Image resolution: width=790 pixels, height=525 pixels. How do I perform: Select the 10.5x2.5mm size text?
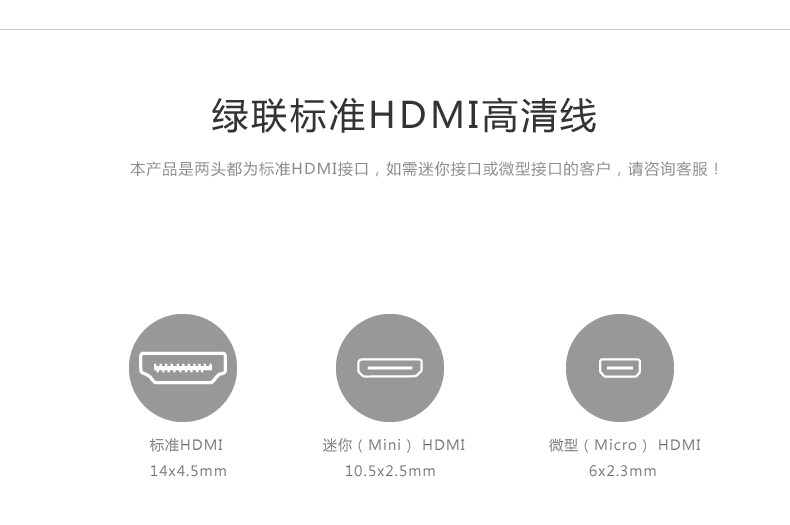click(x=390, y=471)
